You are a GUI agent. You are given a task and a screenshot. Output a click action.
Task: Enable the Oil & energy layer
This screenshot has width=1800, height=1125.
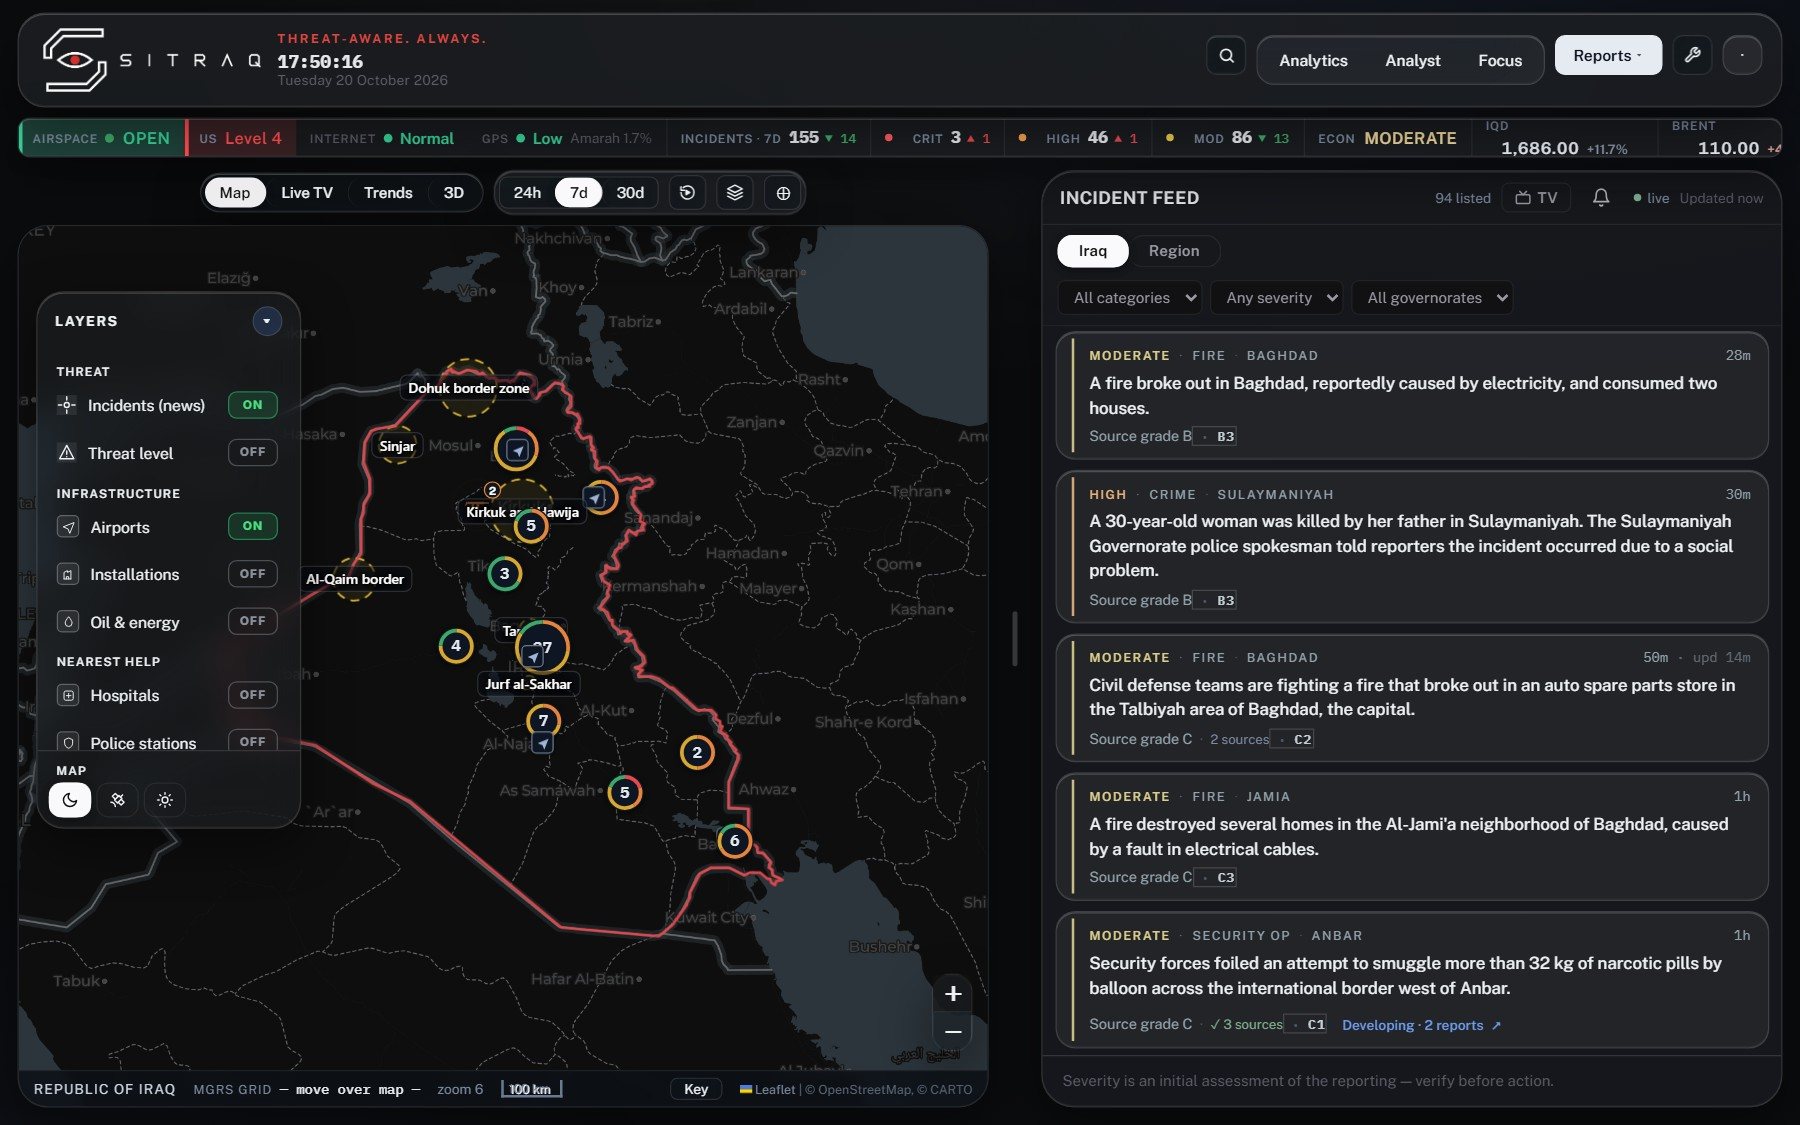point(252,621)
